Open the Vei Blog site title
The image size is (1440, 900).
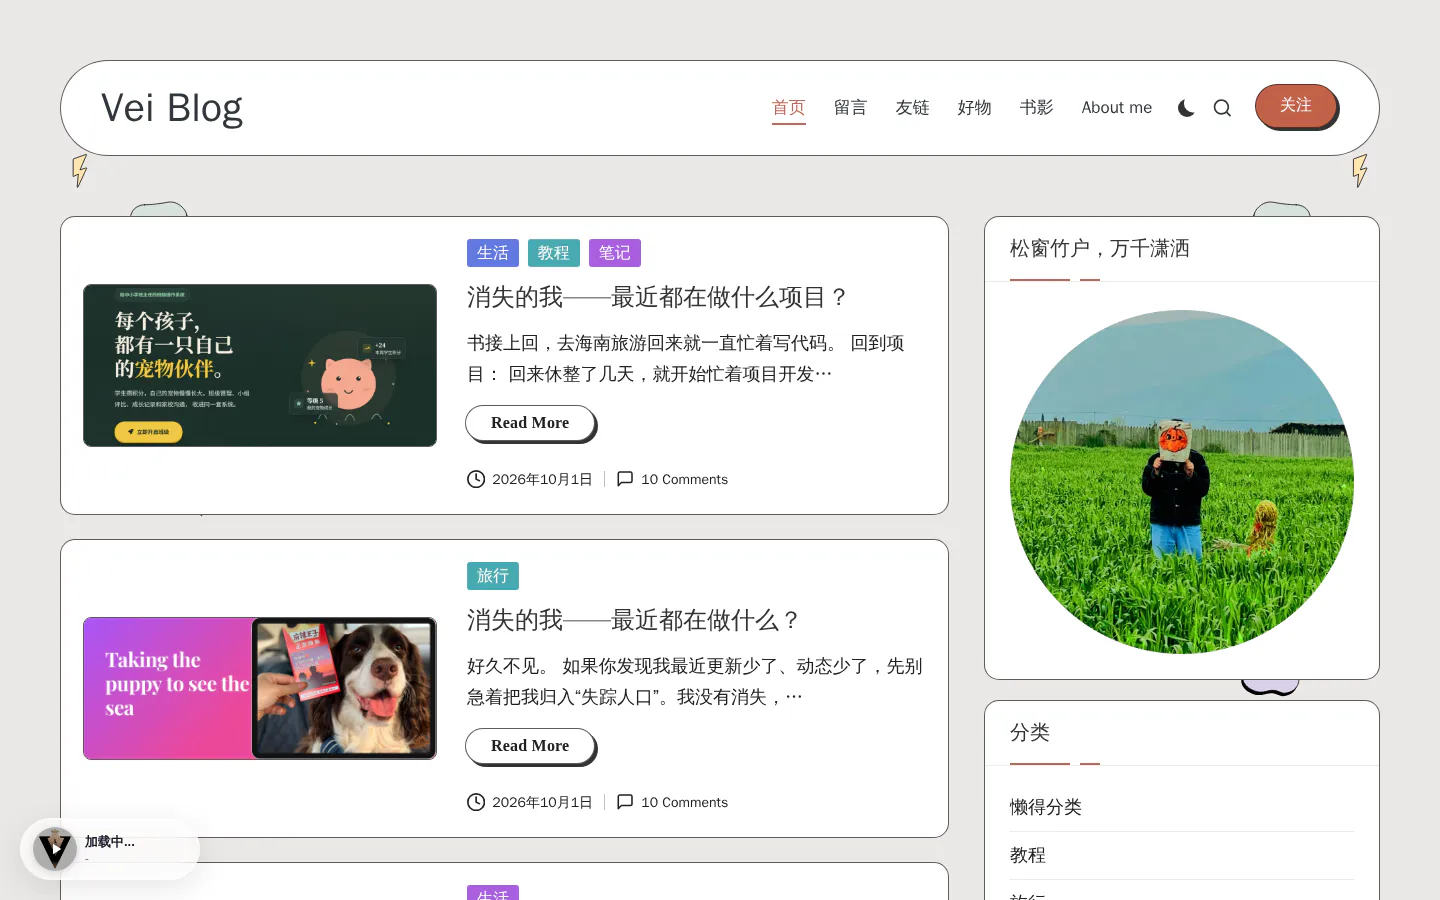tap(172, 108)
